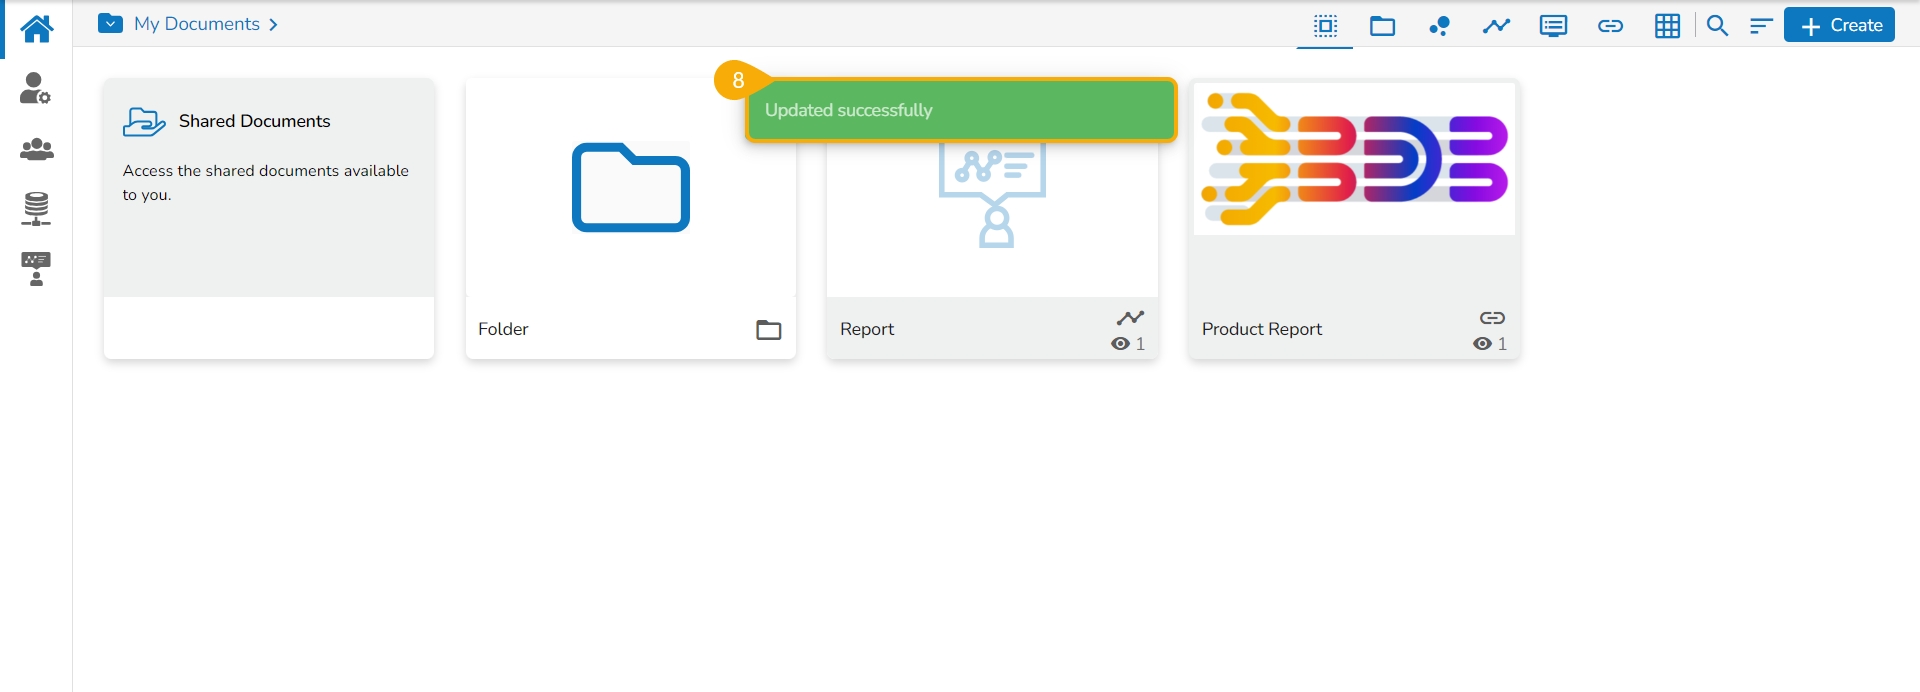Open the Product Report logo thumbnail
Viewport: 1920px width, 692px height.
pos(1355,160)
